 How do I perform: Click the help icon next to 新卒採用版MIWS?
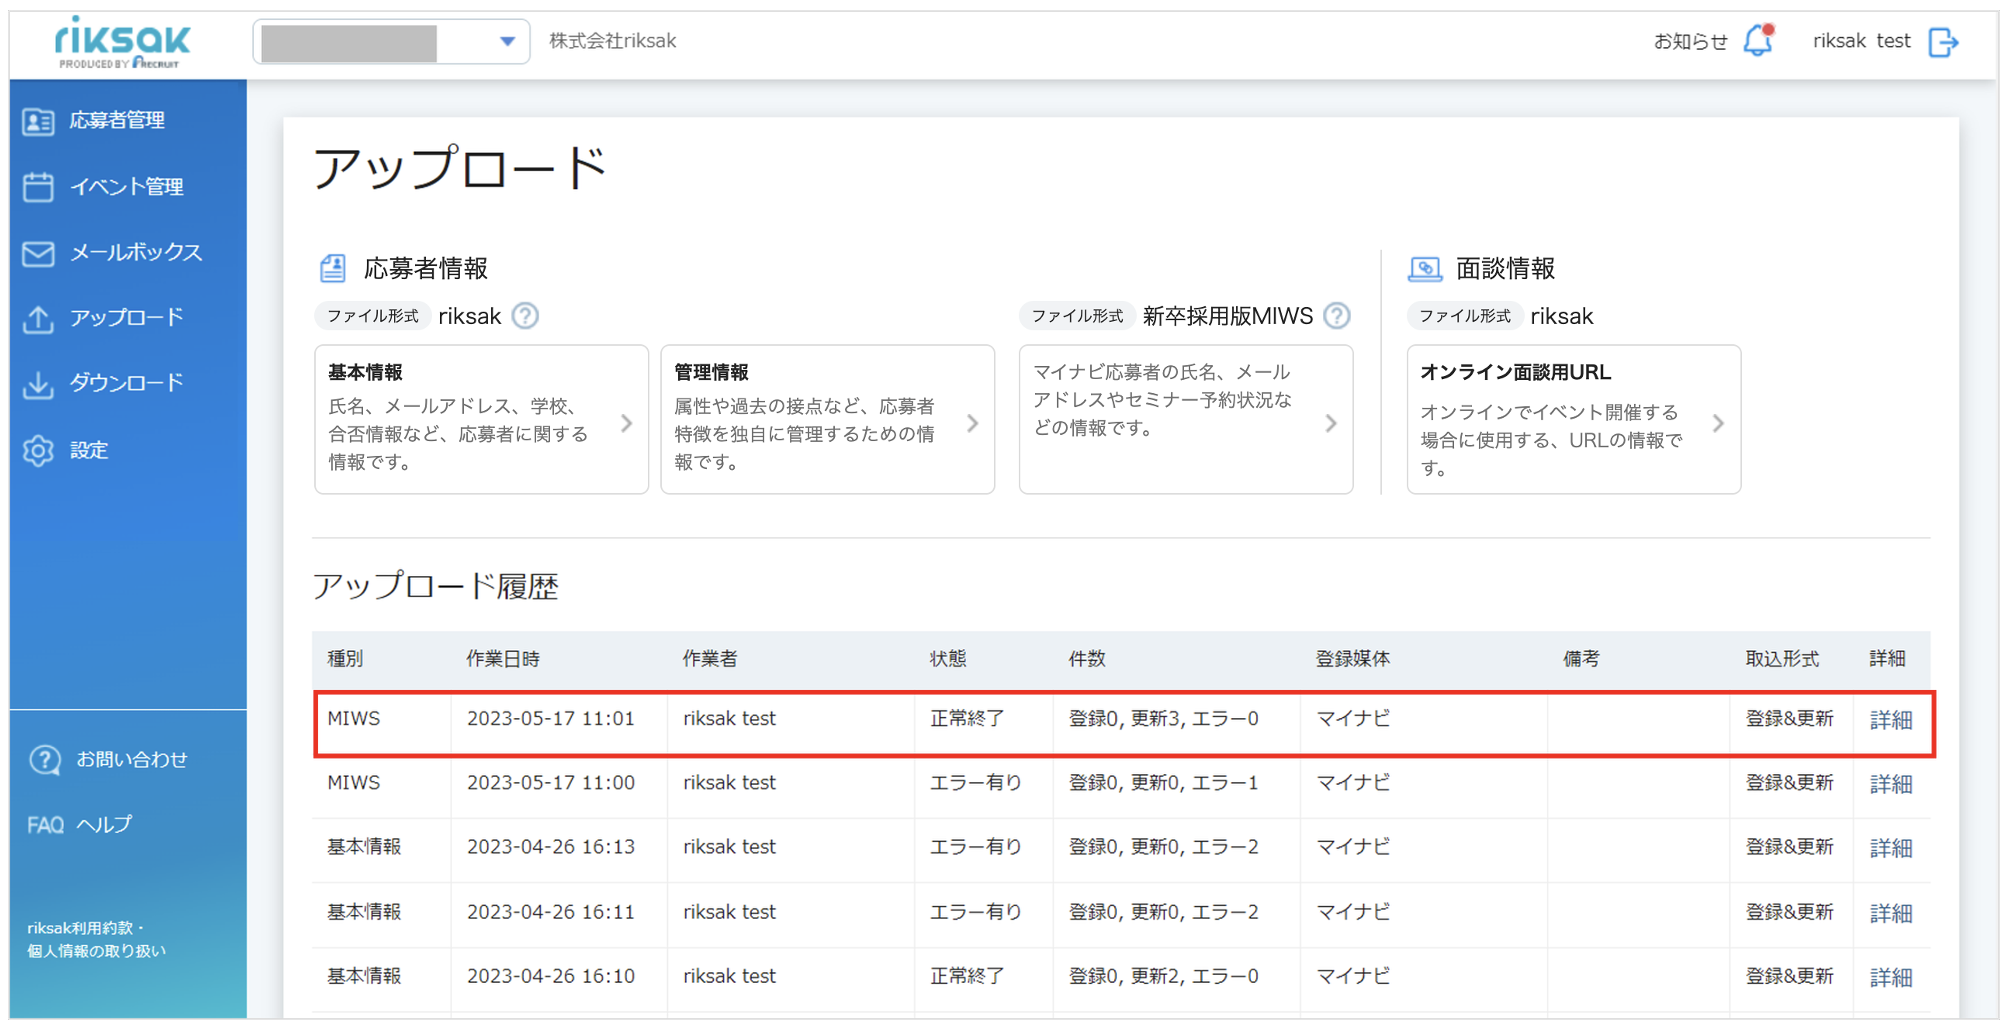tap(1336, 316)
